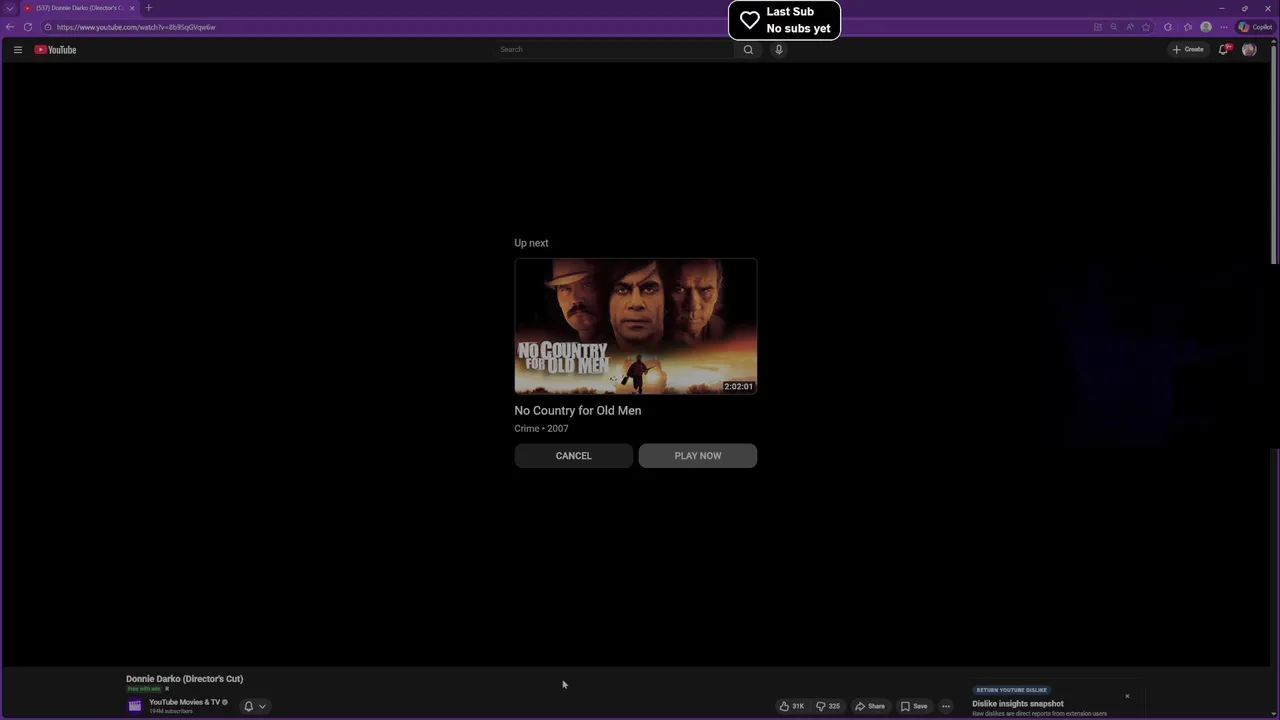Screen dimensions: 1280x720
Task: Open zoom control in address bar
Action: (1114, 27)
